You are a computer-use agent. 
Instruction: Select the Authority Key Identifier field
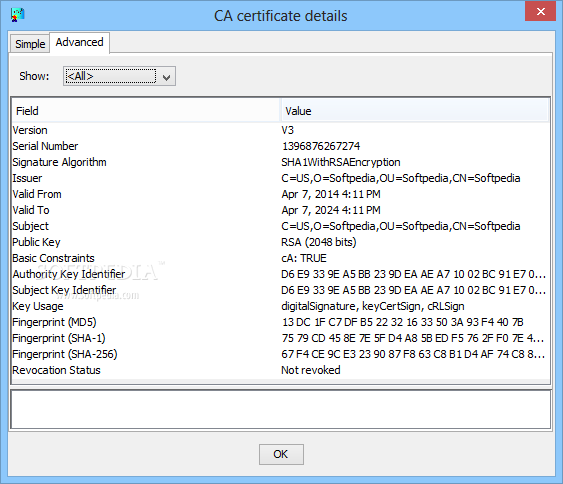point(69,274)
